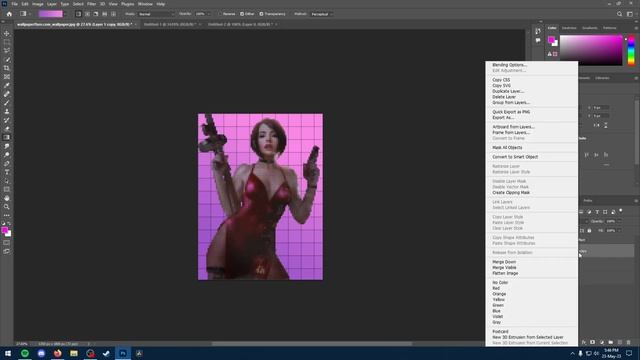Select the Path Selection tool
This screenshot has height=360, width=640.
(7, 181)
